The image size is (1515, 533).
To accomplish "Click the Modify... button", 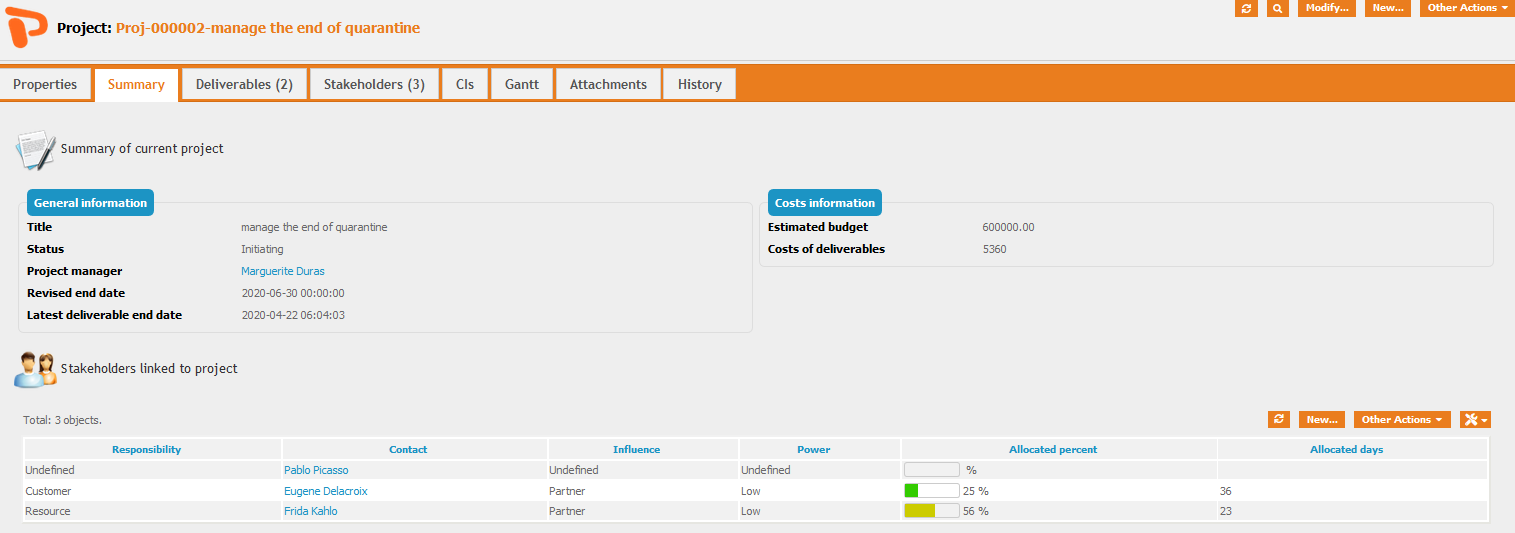I will coord(1327,8).
